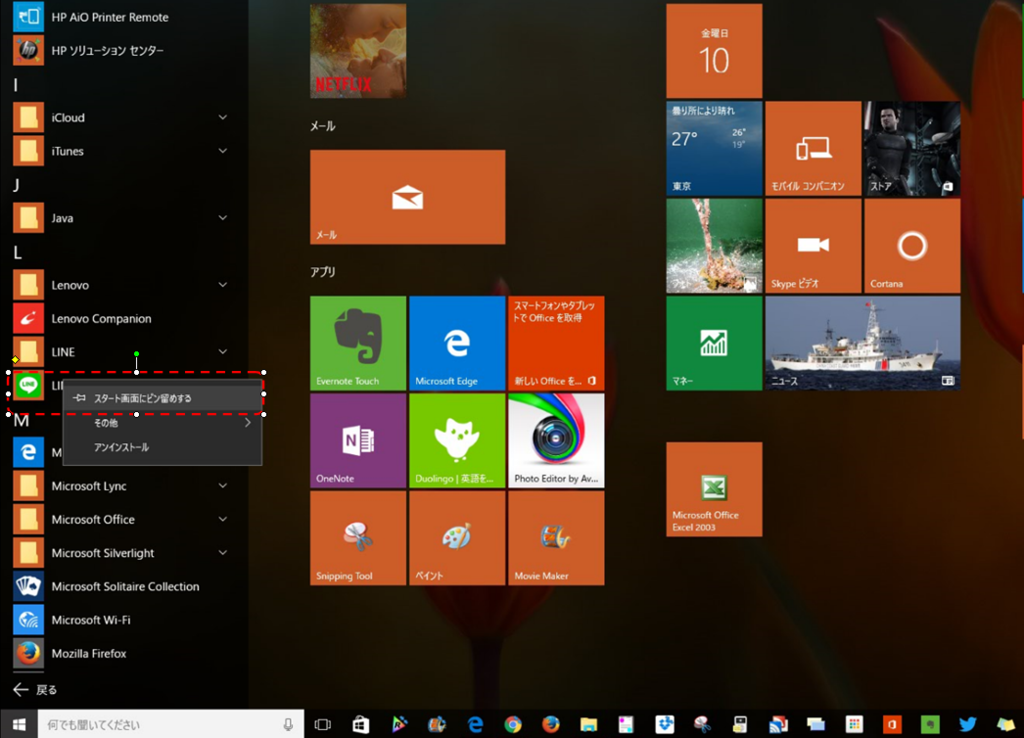
Task: Click the 戻る back button
Action: (35, 690)
